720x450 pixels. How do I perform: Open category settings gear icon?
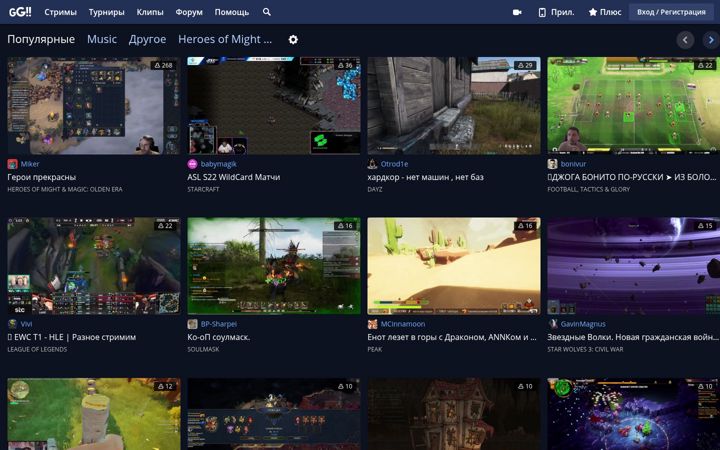point(293,39)
